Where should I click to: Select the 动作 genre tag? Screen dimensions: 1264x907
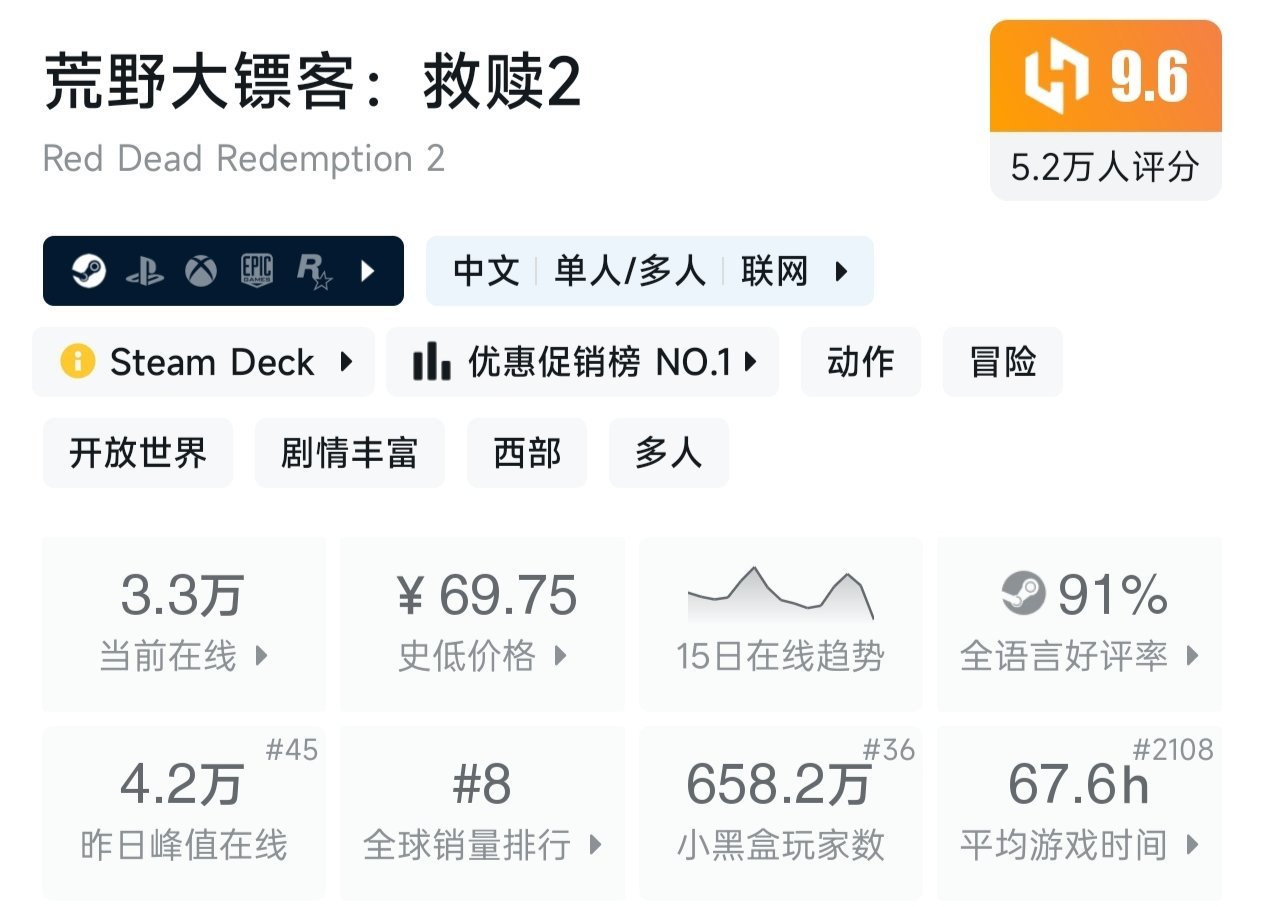860,361
